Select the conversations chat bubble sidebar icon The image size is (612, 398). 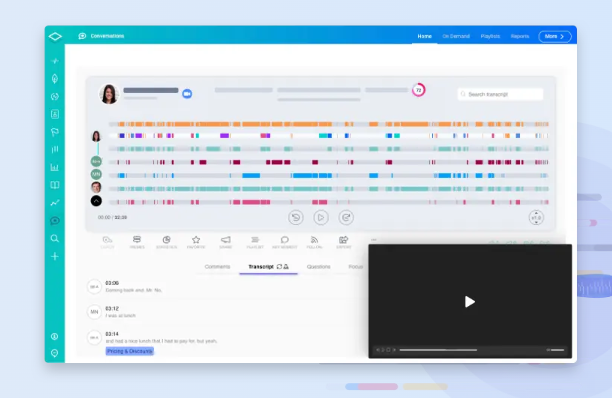55,220
